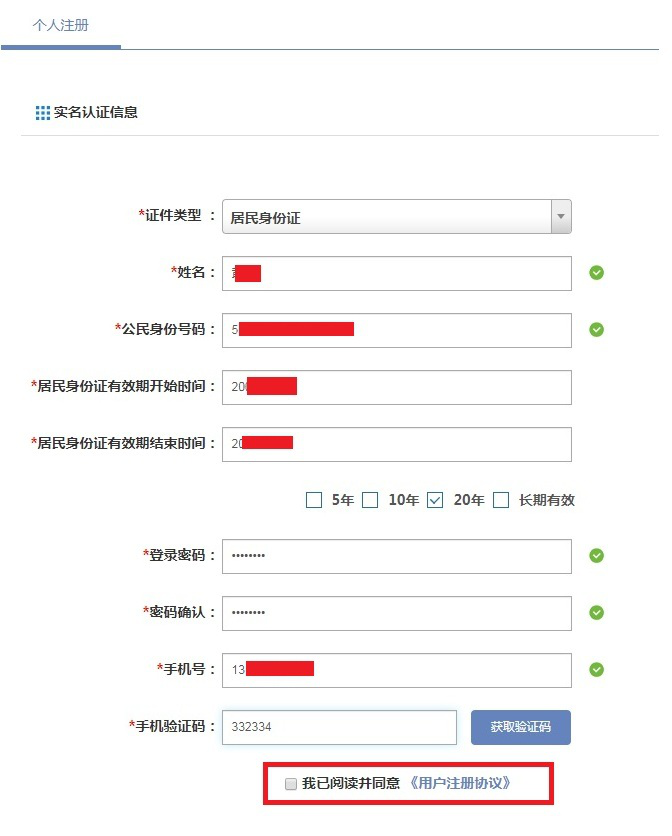Uncheck the 20年 validity checkbox
The height and width of the screenshot is (836, 672).
point(435,500)
